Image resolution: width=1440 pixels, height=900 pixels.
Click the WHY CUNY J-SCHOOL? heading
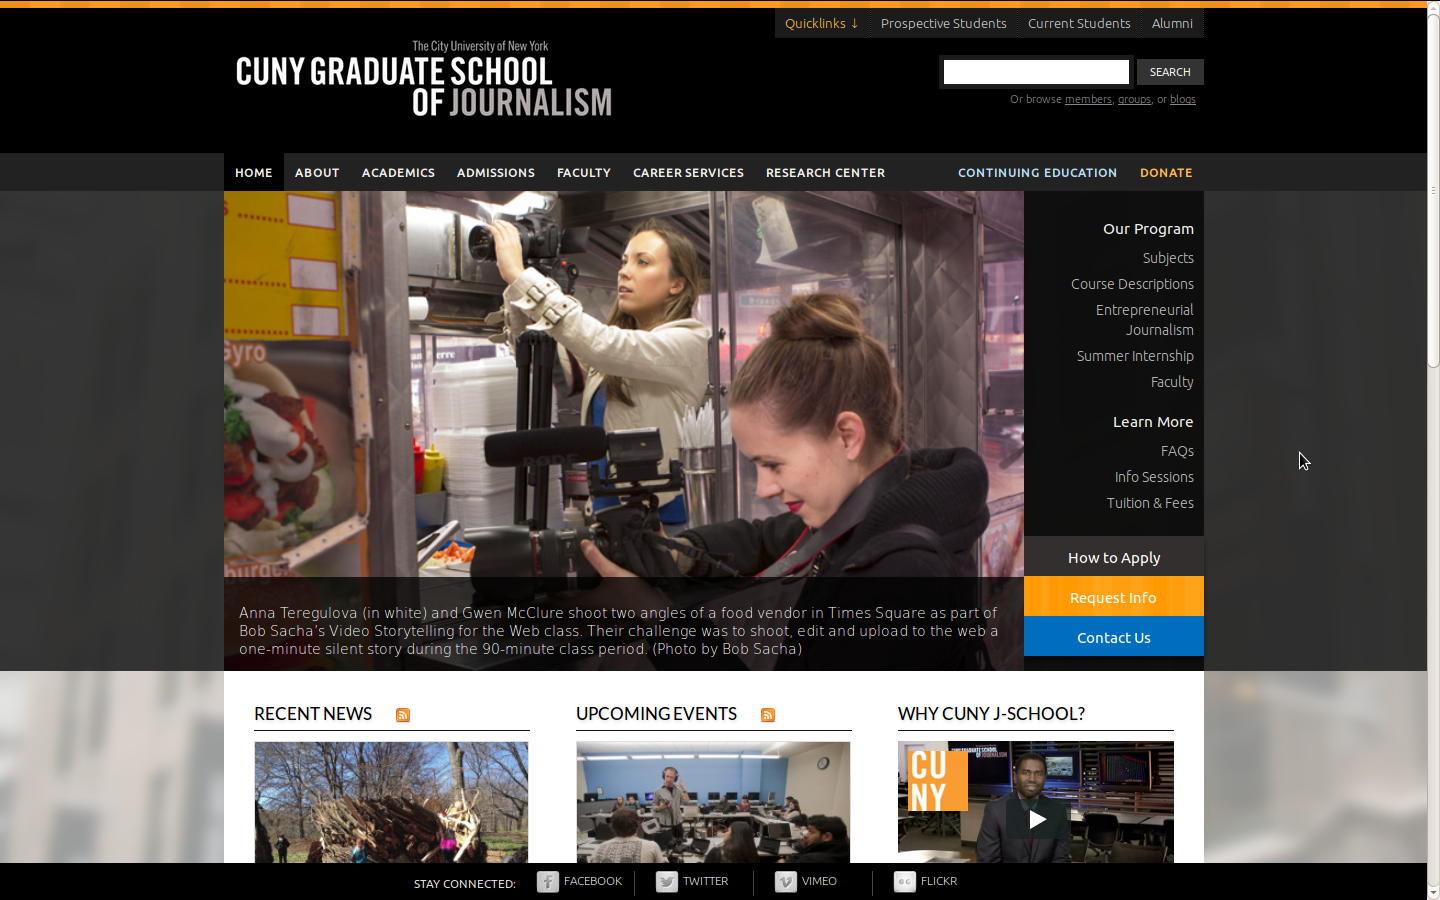[x=991, y=714]
